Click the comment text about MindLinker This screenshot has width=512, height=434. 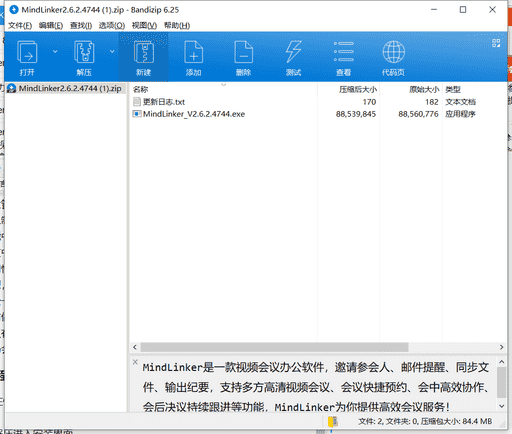316,387
